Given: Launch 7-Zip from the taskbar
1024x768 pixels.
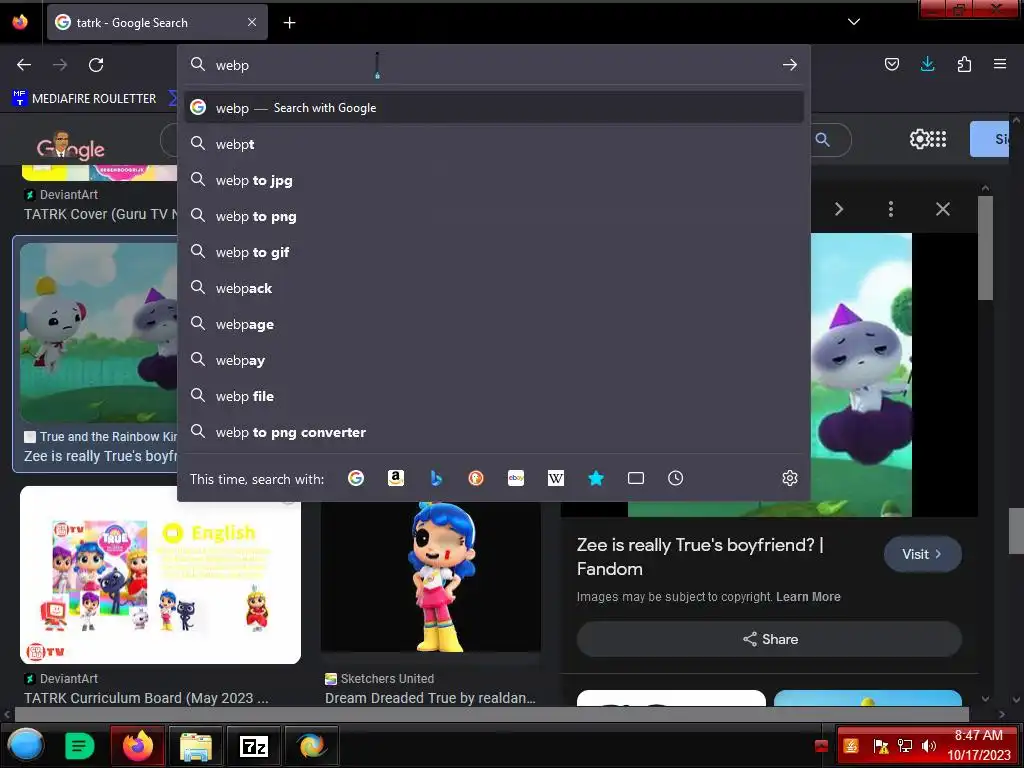Looking at the screenshot, I should pos(253,746).
